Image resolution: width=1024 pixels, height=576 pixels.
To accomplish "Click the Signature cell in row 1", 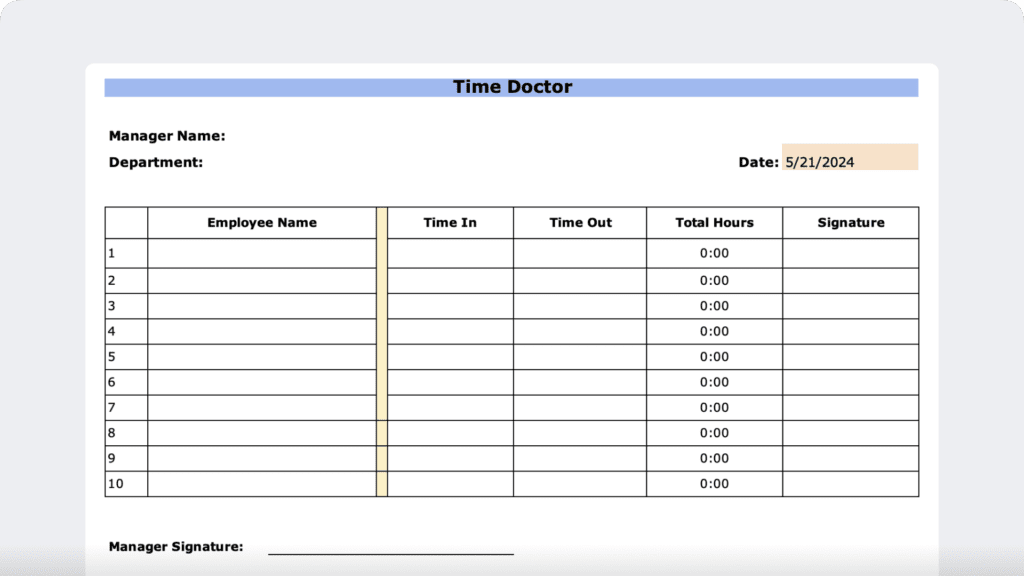I will pos(849,253).
